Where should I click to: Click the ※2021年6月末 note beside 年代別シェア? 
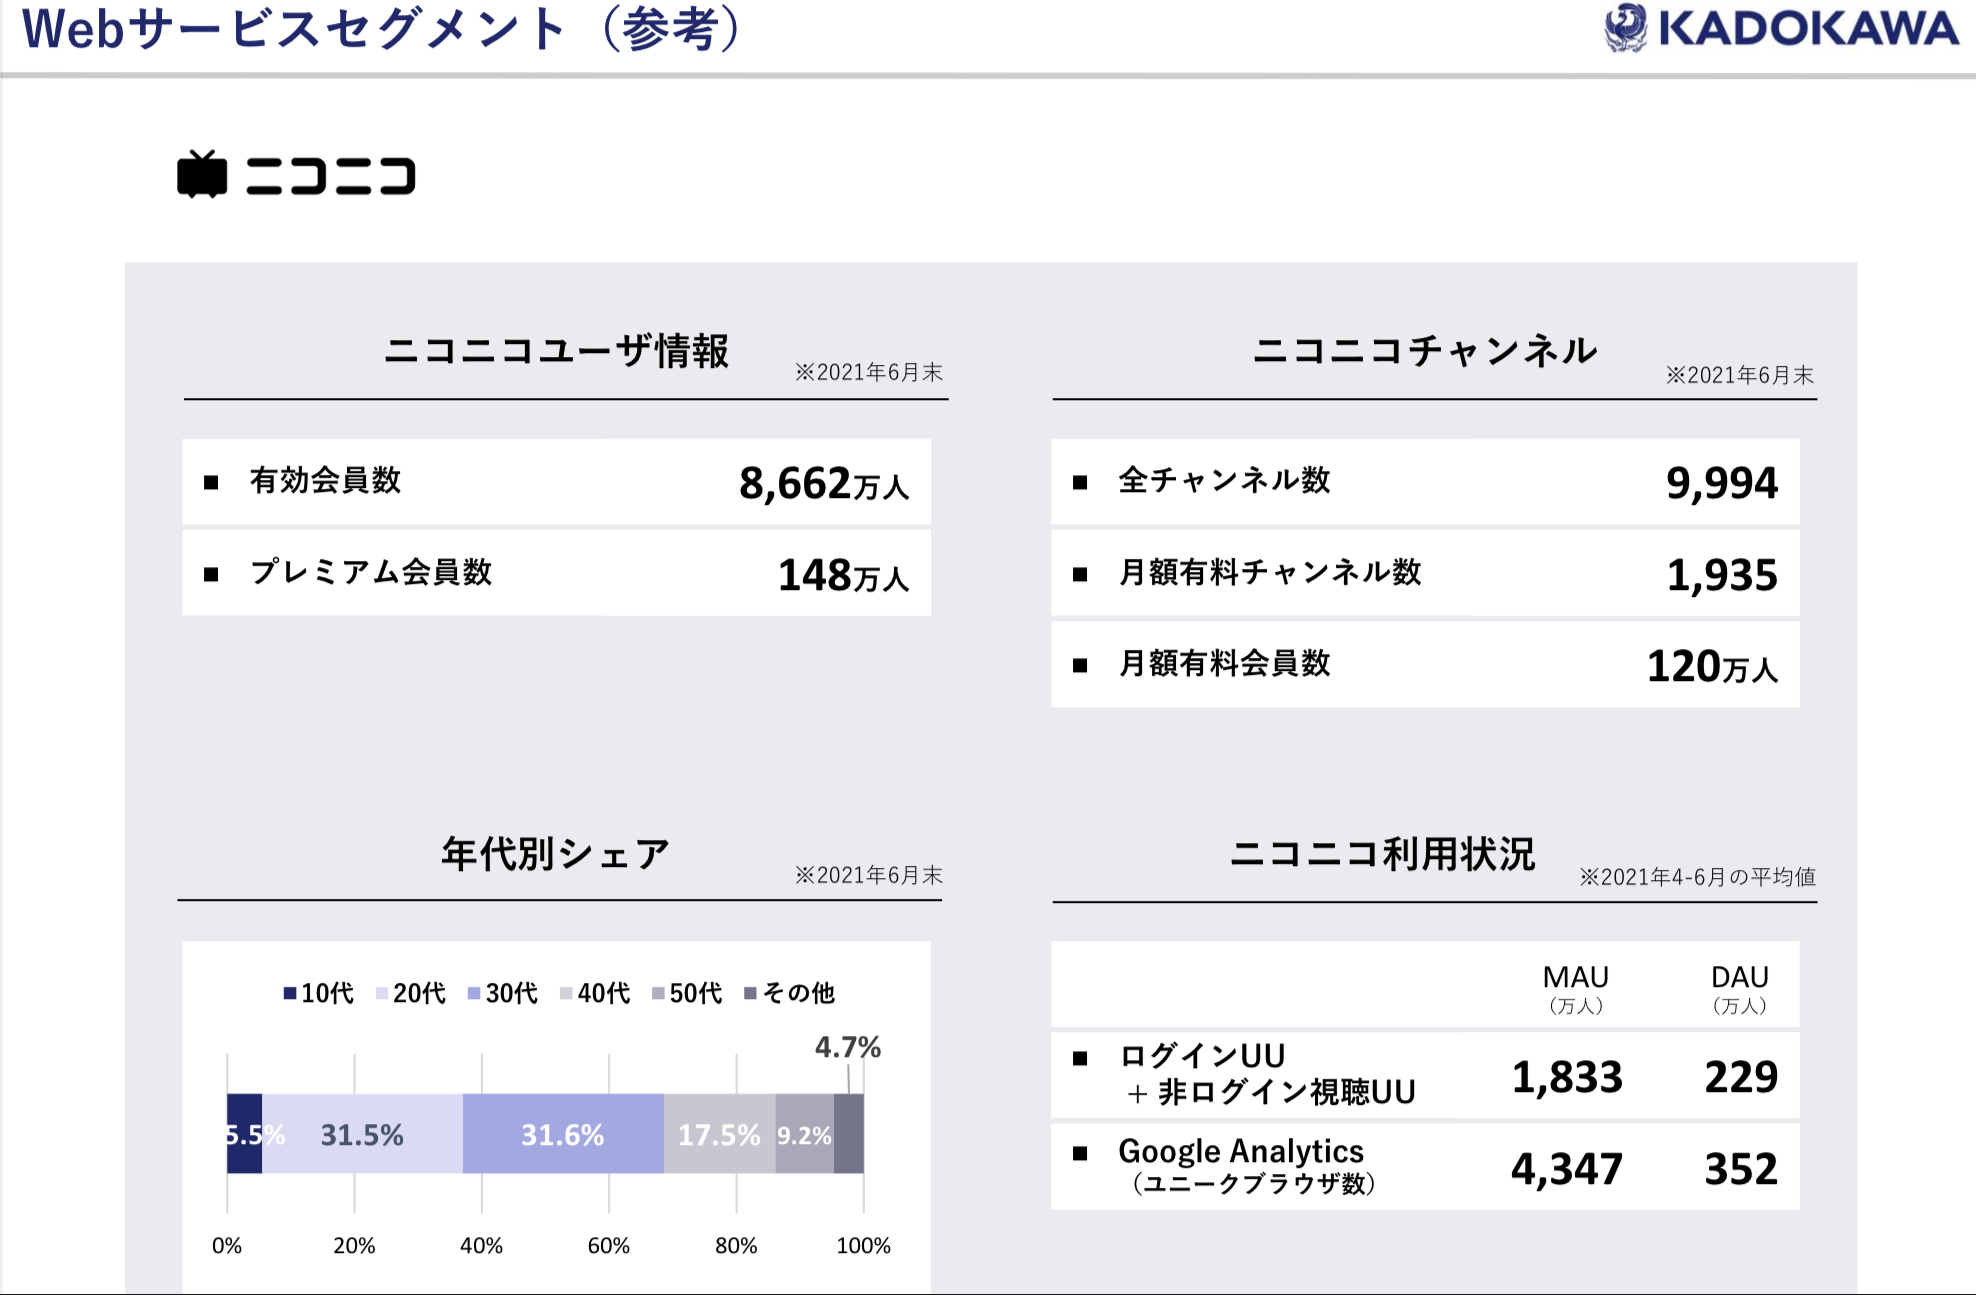(869, 875)
